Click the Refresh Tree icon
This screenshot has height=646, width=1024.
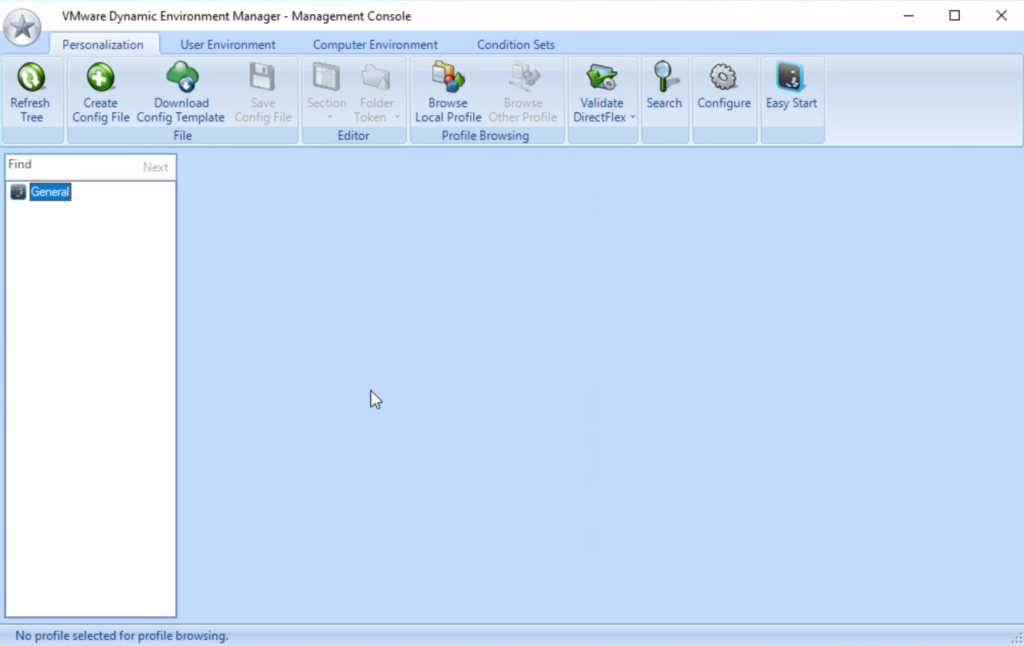click(31, 78)
